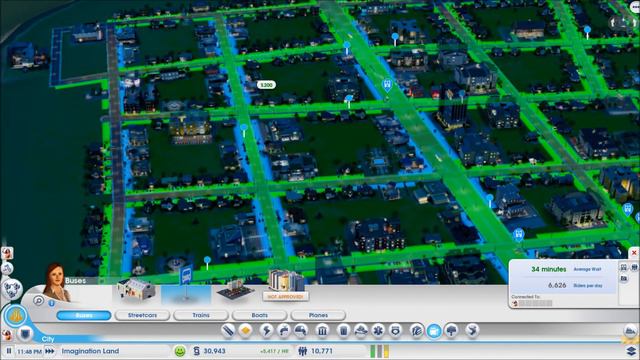
Task: Increase game speed with fast-forward arrows
Action: [x=49, y=351]
